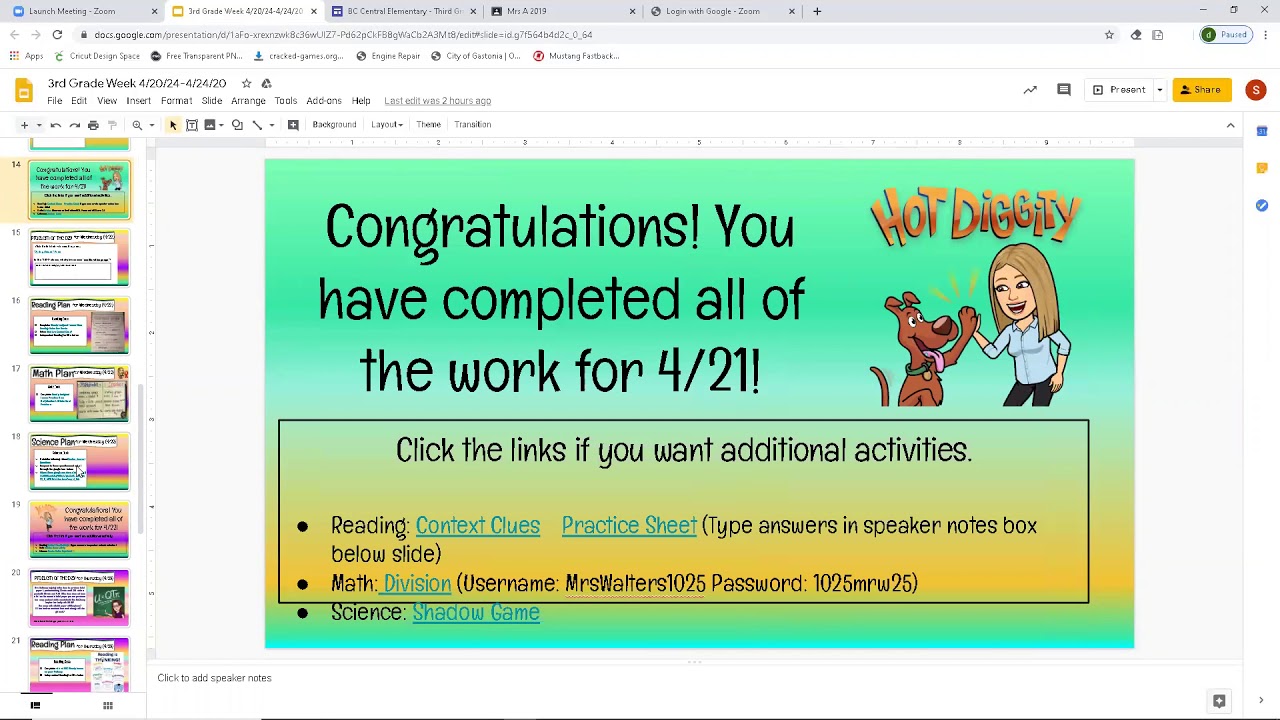The height and width of the screenshot is (720, 1280).
Task: Click to add speaker notes field
Action: (694, 678)
